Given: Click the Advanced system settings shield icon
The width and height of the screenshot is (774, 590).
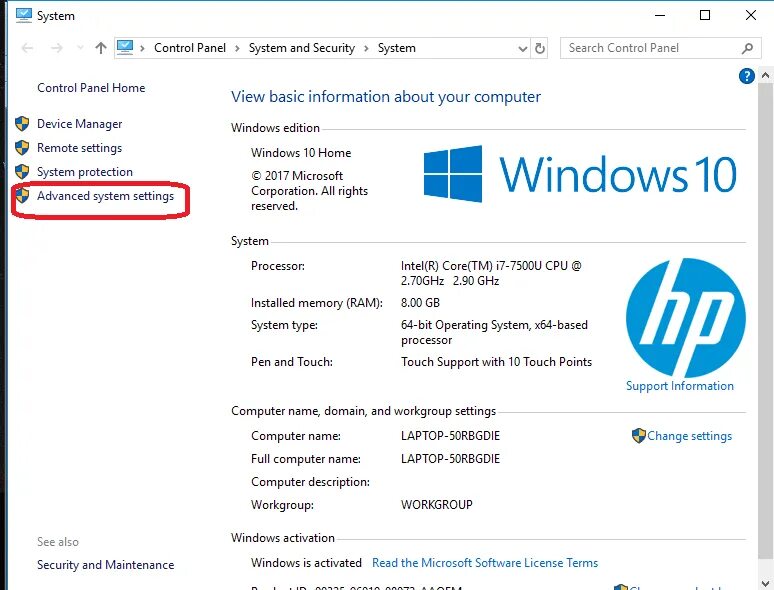Looking at the screenshot, I should [22, 196].
